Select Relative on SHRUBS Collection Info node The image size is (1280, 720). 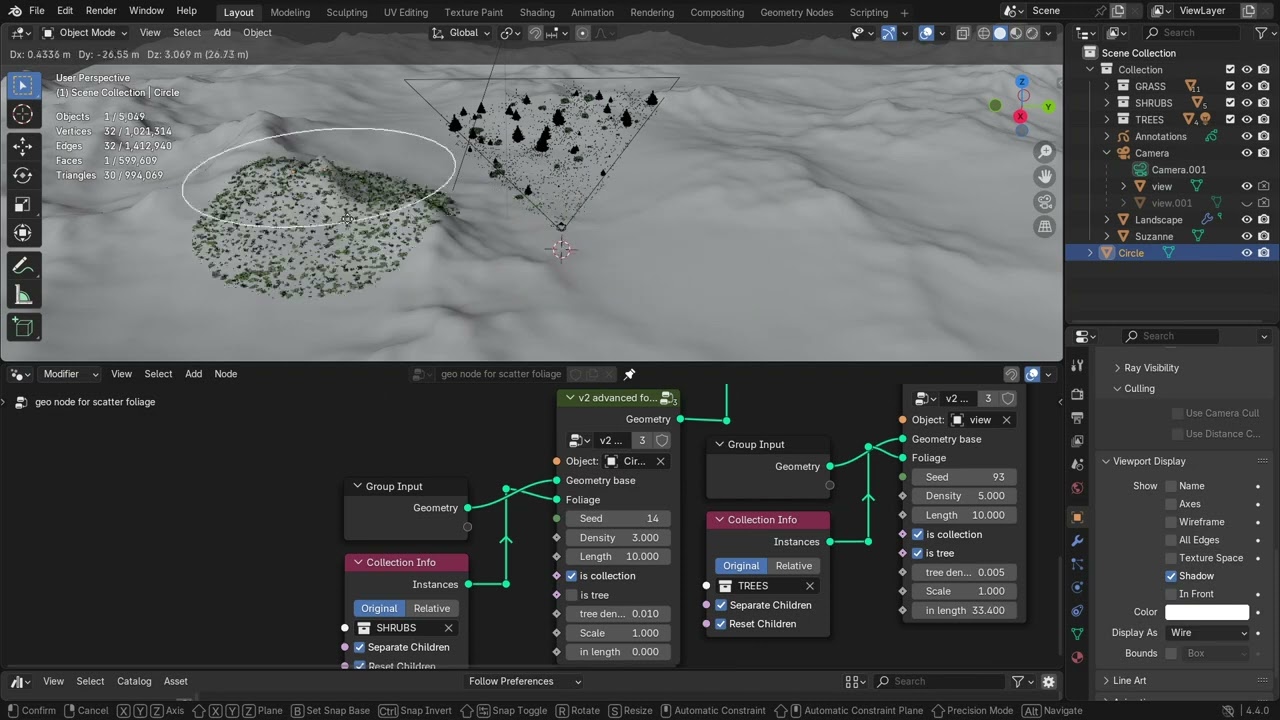tap(432, 608)
